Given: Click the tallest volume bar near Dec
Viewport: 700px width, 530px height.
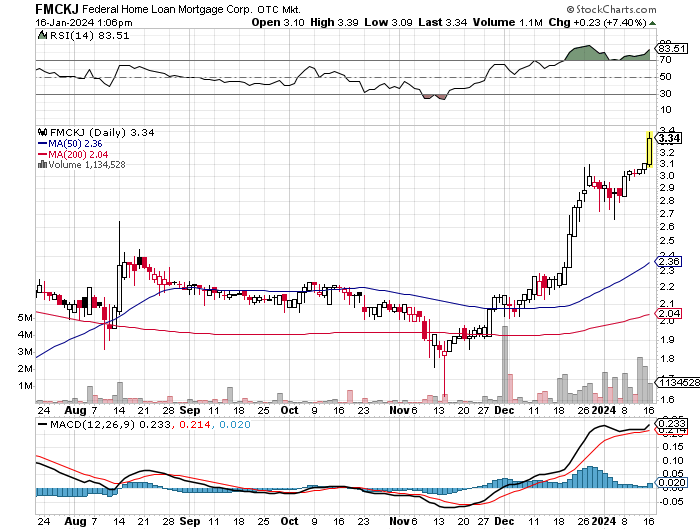Looking at the screenshot, I should [505, 364].
